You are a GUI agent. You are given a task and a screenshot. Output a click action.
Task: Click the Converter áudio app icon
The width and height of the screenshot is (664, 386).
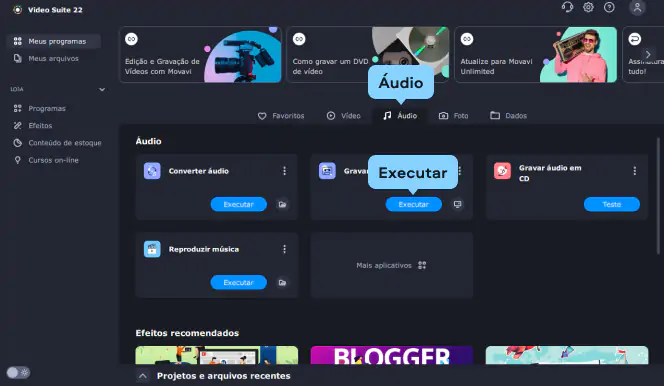(x=152, y=171)
